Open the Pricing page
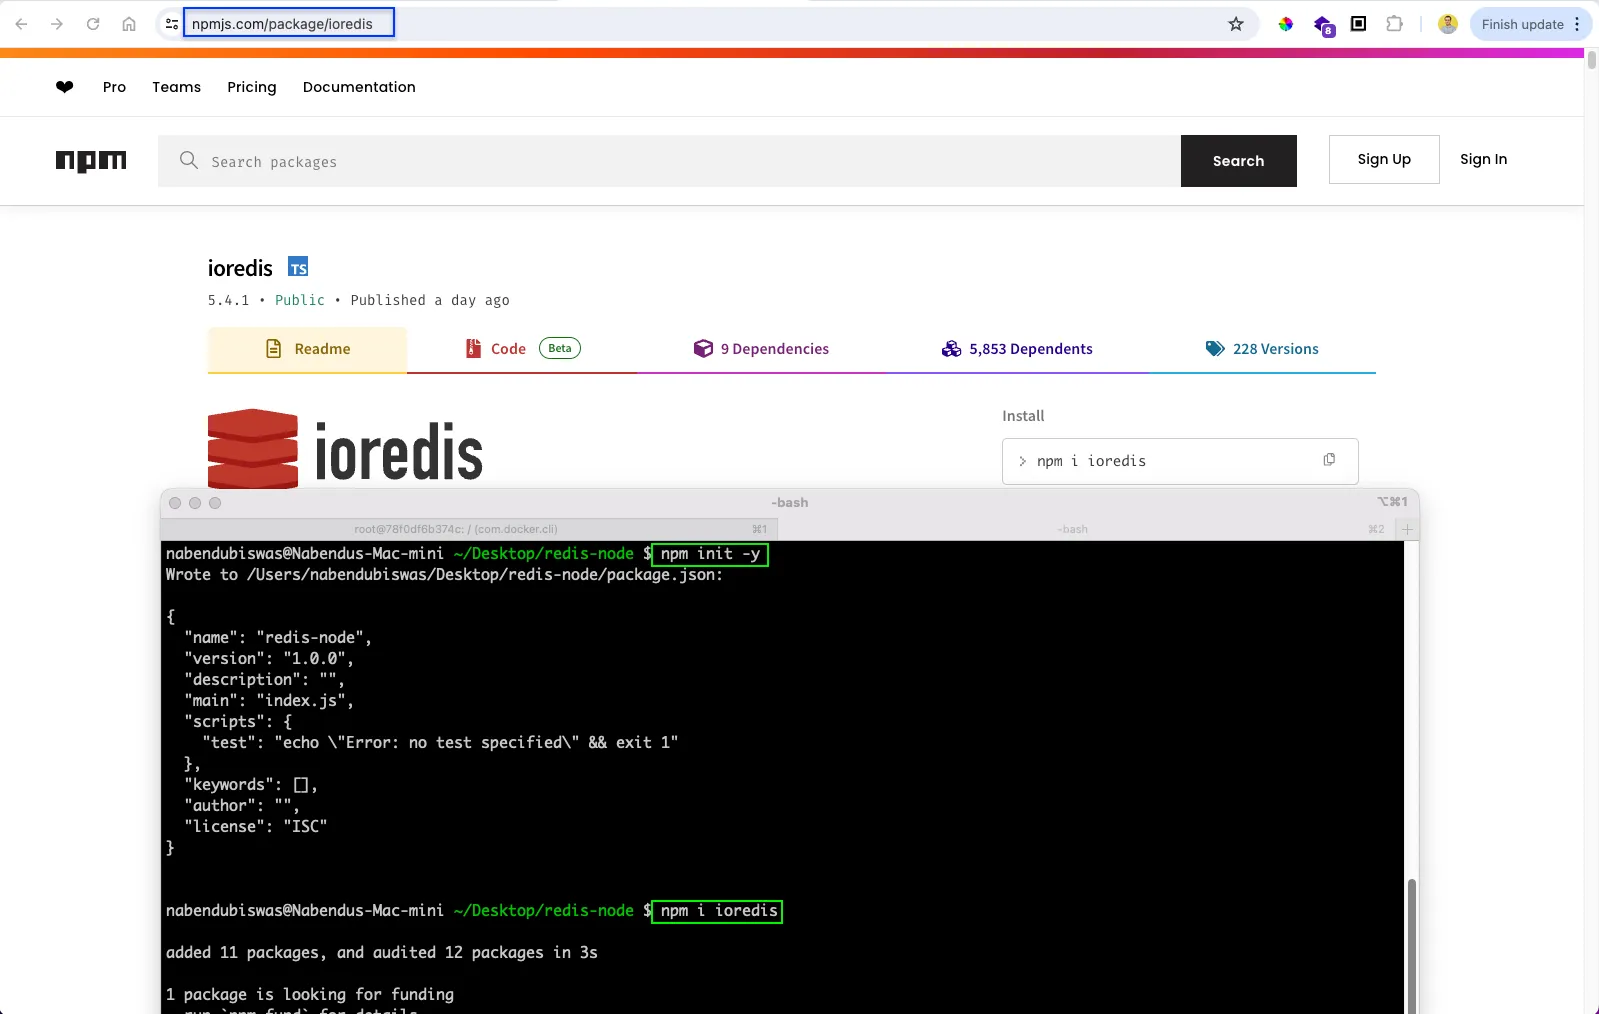 pos(251,87)
